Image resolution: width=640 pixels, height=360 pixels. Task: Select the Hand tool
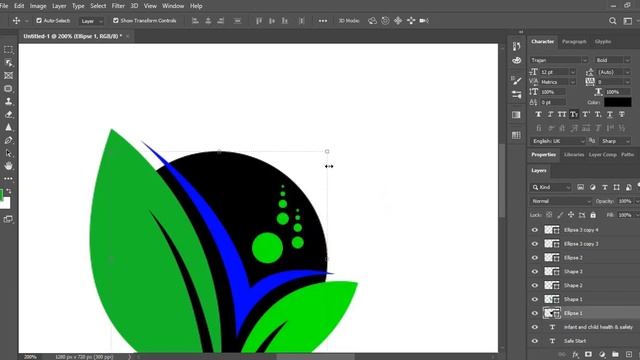(x=8, y=166)
